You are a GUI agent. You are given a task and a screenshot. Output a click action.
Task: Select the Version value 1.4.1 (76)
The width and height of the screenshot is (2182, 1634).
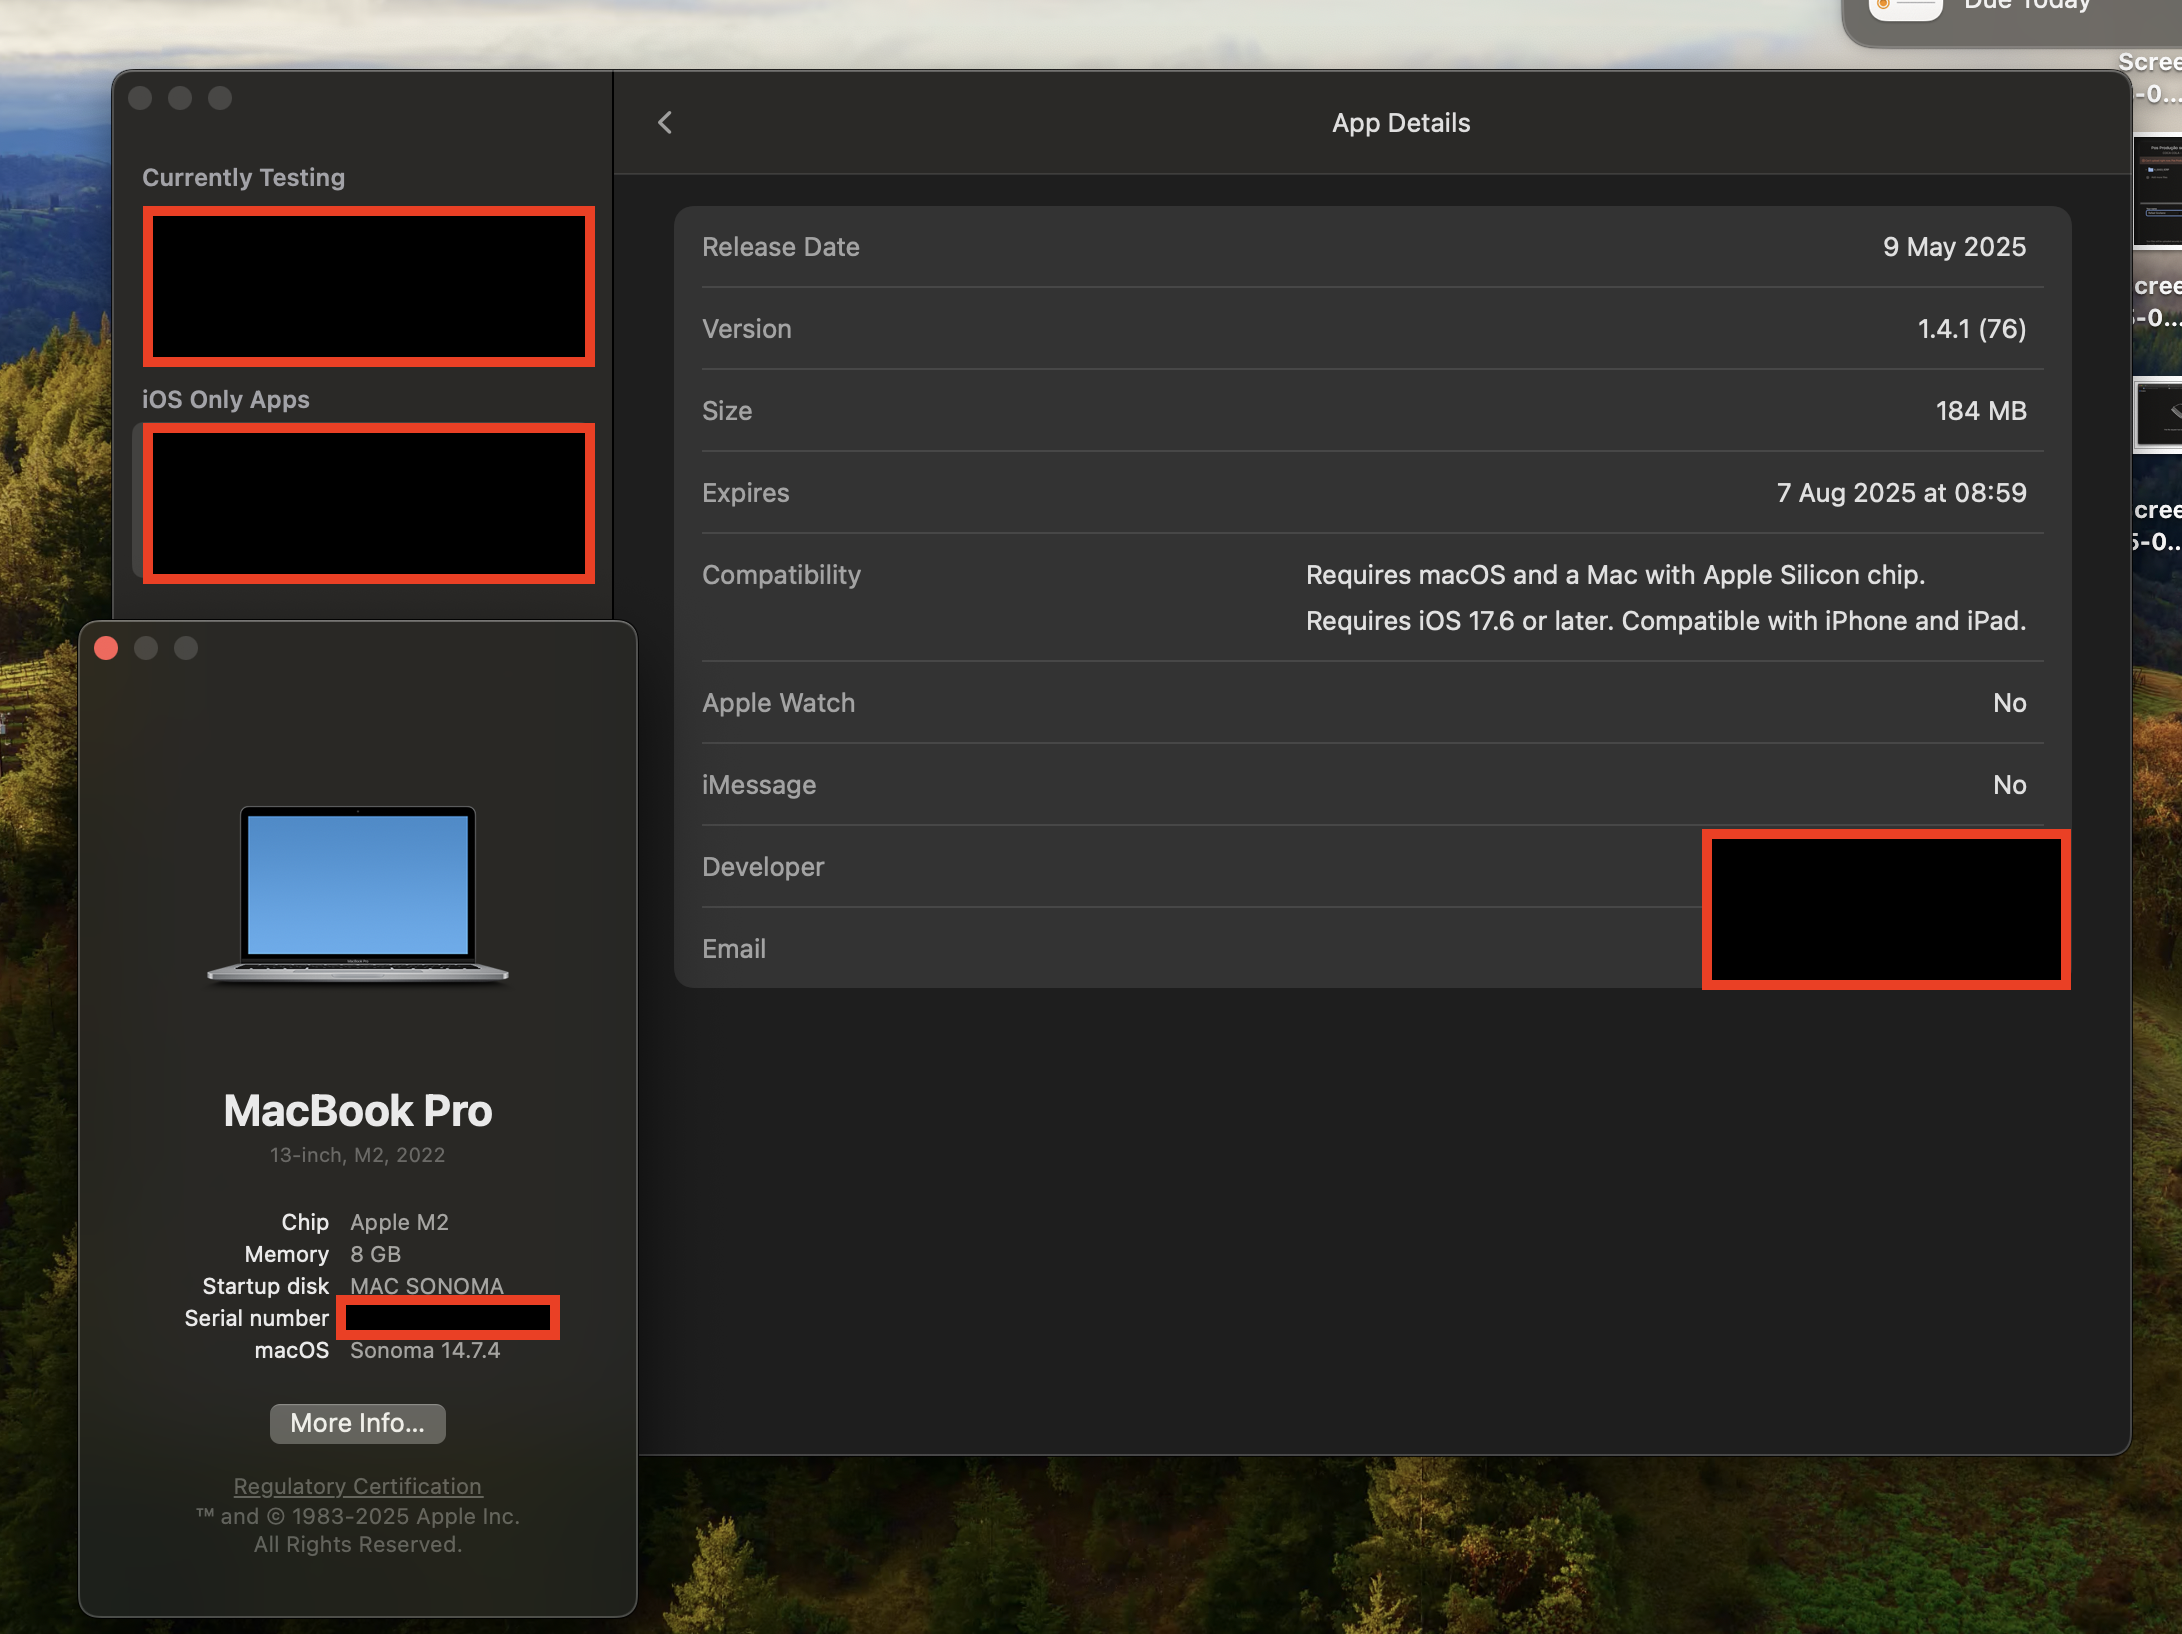pyautogui.click(x=1971, y=329)
